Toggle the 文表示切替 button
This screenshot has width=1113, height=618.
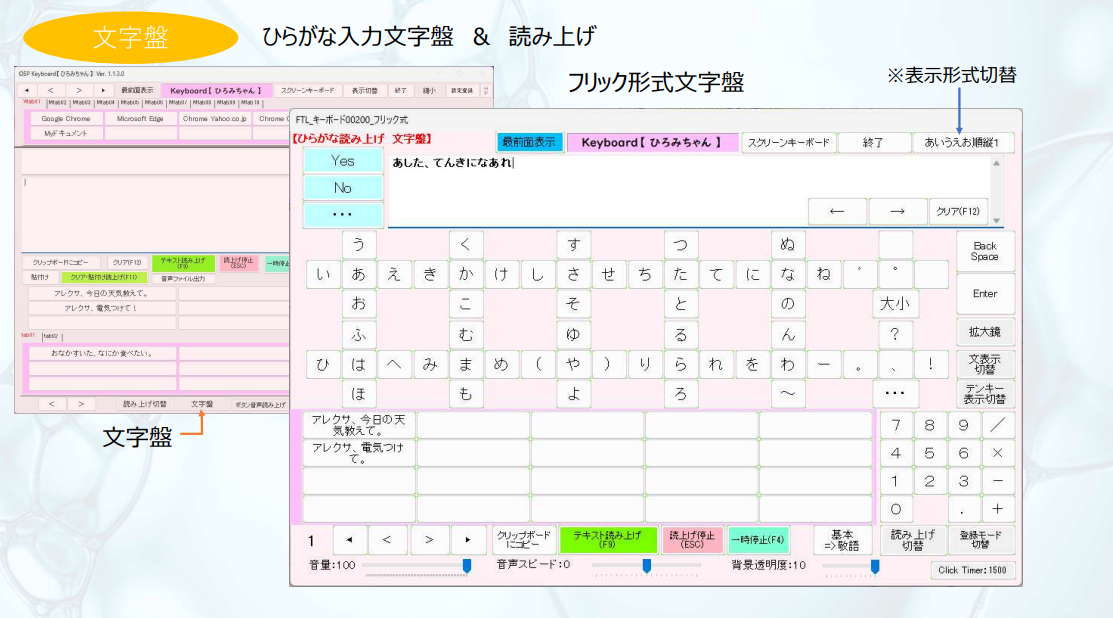click(x=985, y=364)
